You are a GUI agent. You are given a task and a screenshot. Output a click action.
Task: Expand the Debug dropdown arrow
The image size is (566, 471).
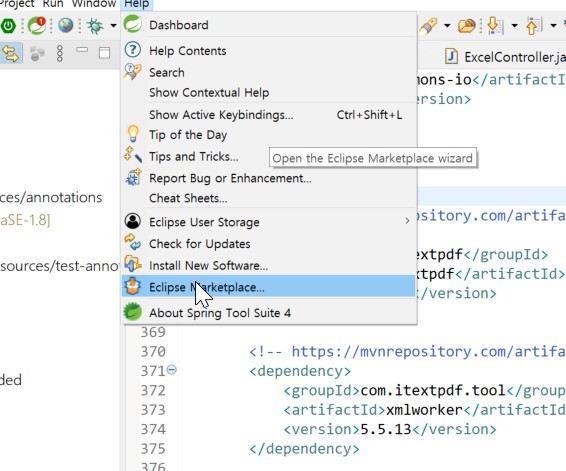pyautogui.click(x=113, y=26)
